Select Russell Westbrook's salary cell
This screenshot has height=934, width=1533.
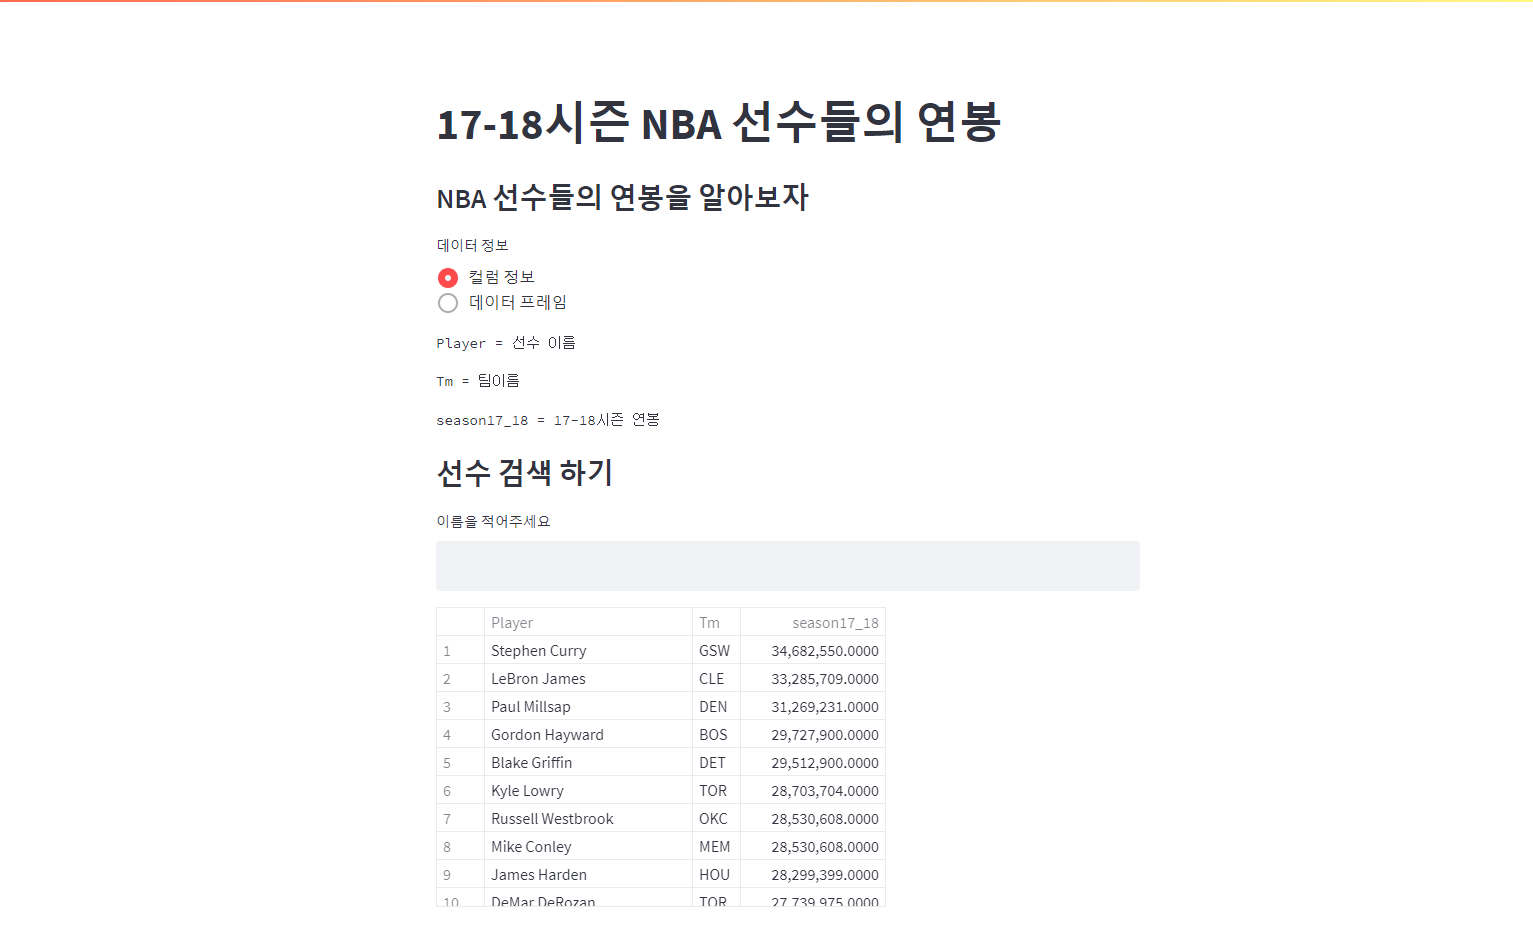pos(824,818)
